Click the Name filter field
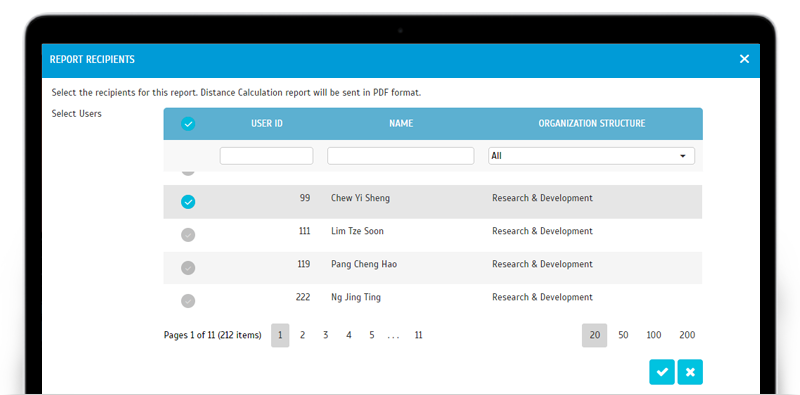This screenshot has width=800, height=395. (x=401, y=156)
